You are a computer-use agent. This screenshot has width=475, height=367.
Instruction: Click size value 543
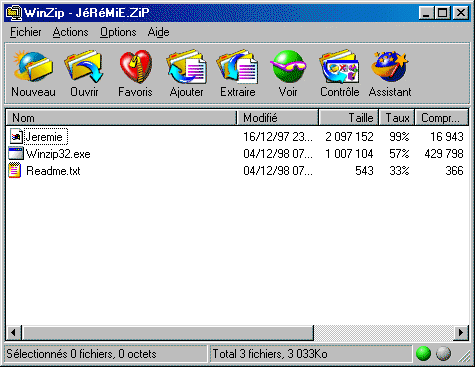[364, 171]
